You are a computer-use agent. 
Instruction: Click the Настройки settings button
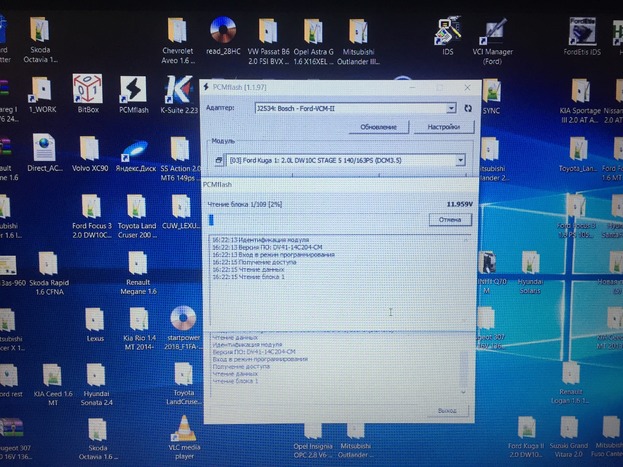443,128
